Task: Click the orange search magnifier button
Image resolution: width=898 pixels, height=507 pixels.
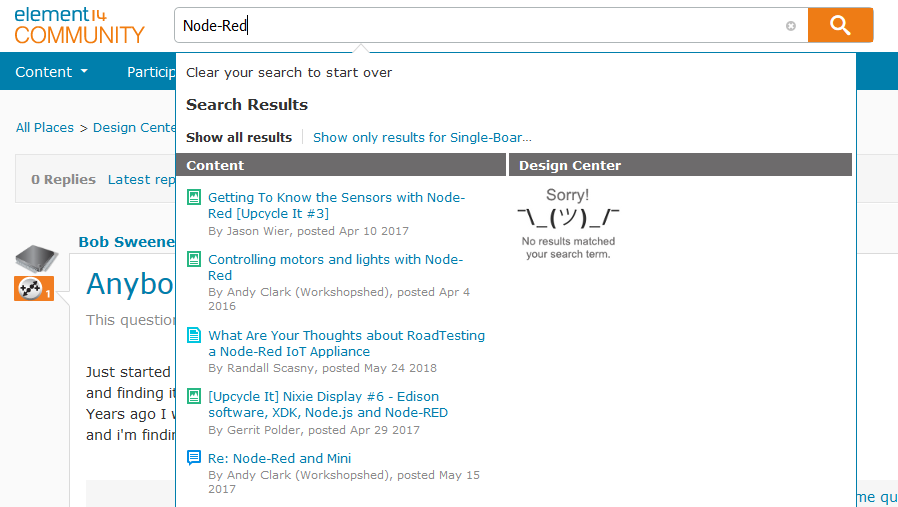Action: (840, 25)
